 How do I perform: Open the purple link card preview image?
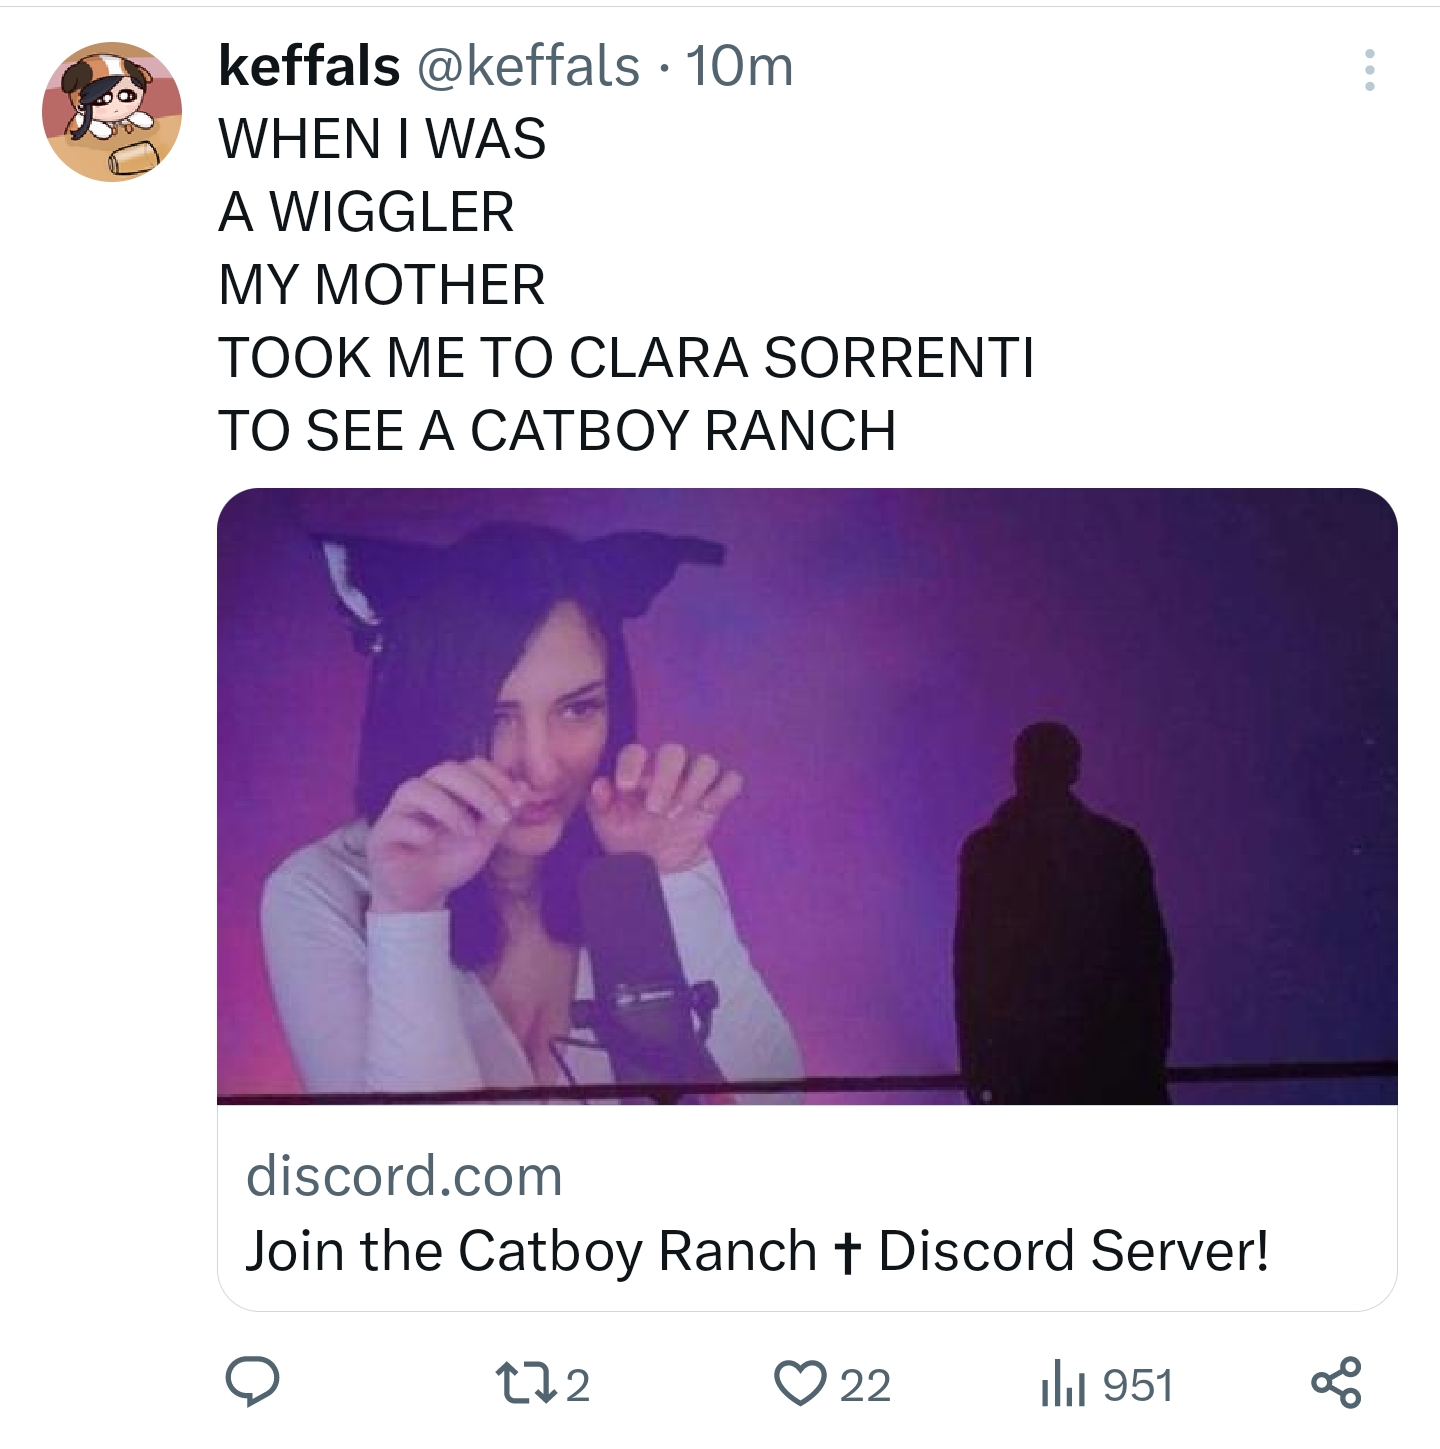point(807,796)
